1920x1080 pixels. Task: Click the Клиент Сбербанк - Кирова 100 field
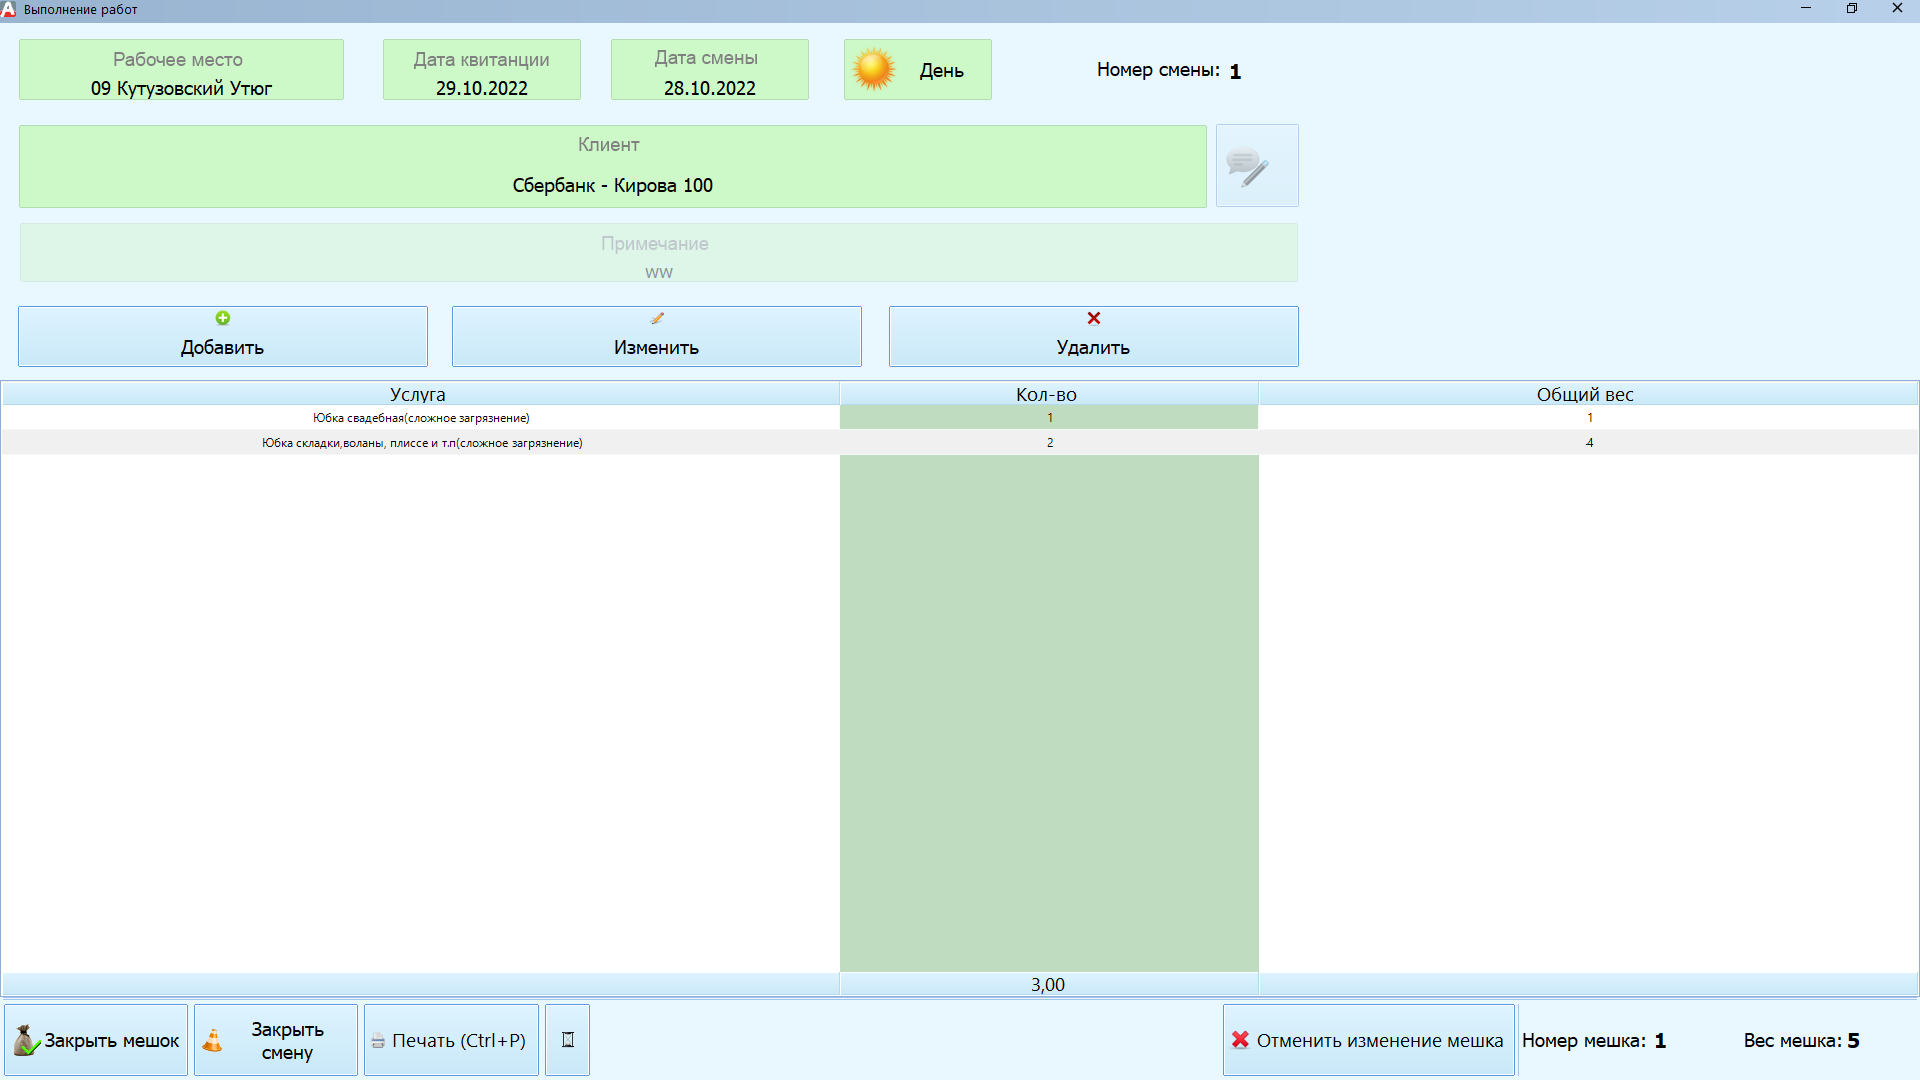[613, 166]
